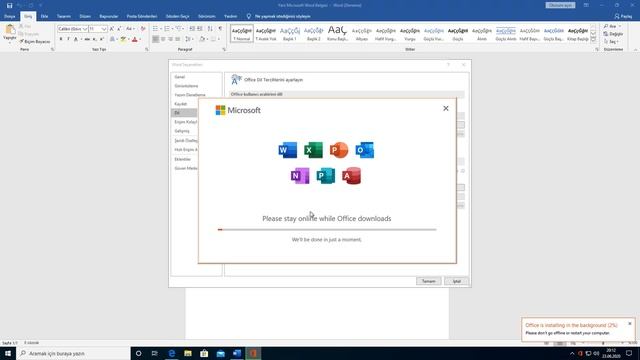The height and width of the screenshot is (360, 640).
Task: Click the sort icon in Paragraf group
Action: tap(210, 29)
